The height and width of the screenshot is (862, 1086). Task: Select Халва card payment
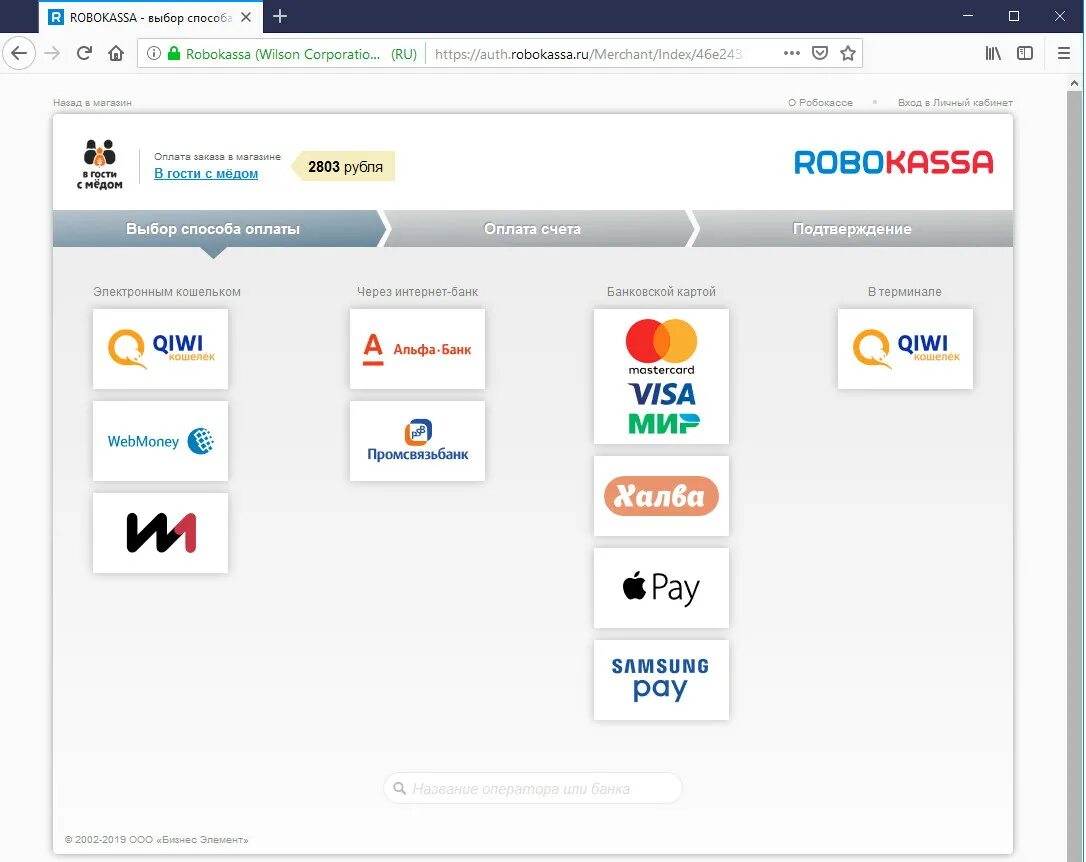[661, 496]
